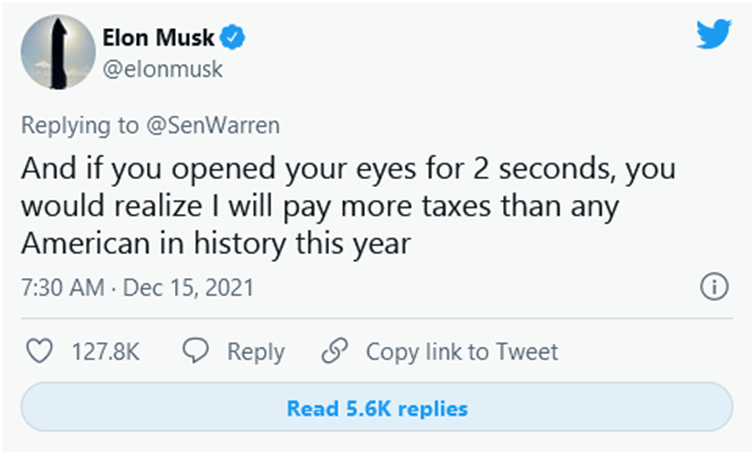The image size is (754, 454).
Task: Click the word 'taxes' in tweet
Action: 457,207
